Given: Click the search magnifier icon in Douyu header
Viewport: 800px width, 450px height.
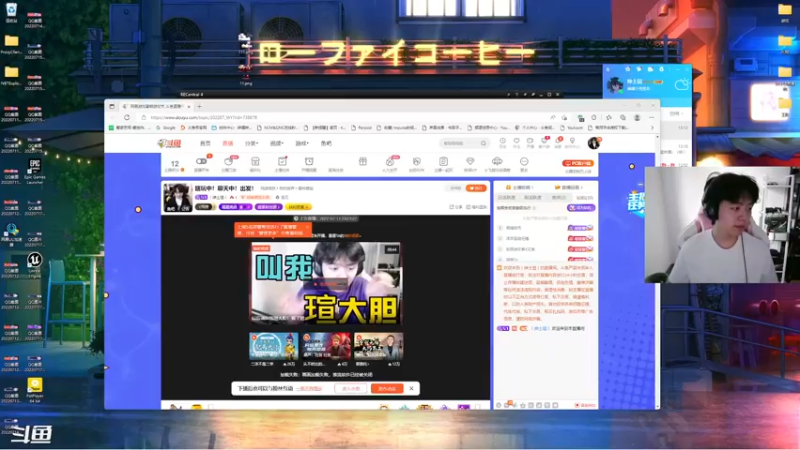Looking at the screenshot, I should [483, 143].
